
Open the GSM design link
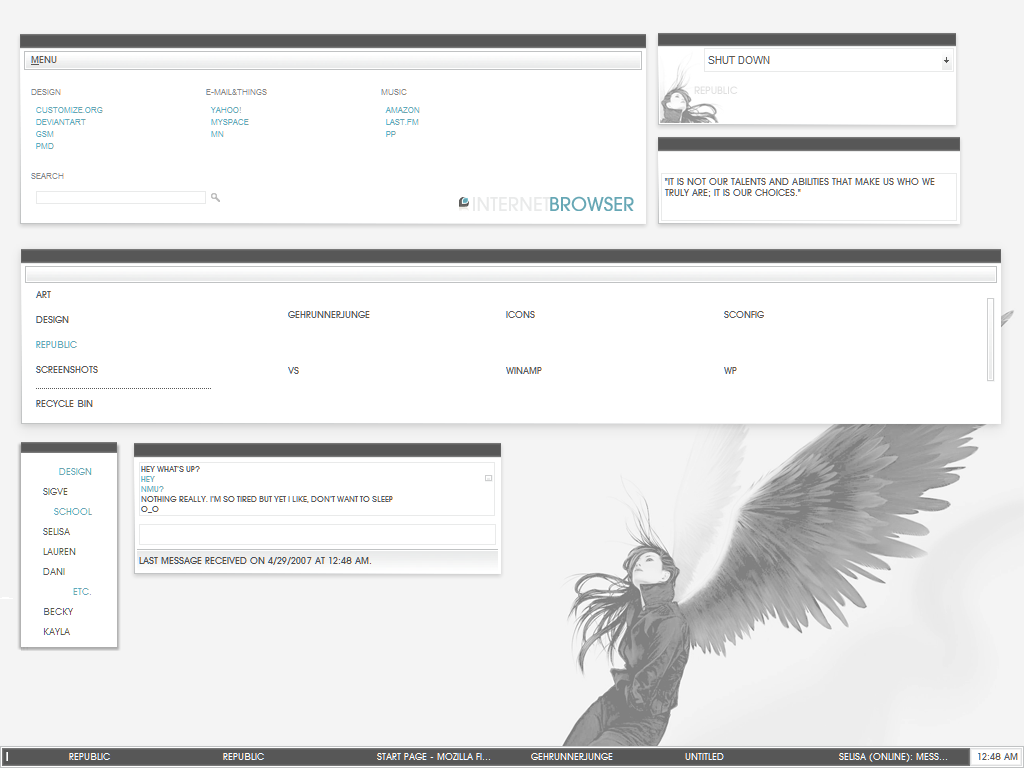point(44,134)
